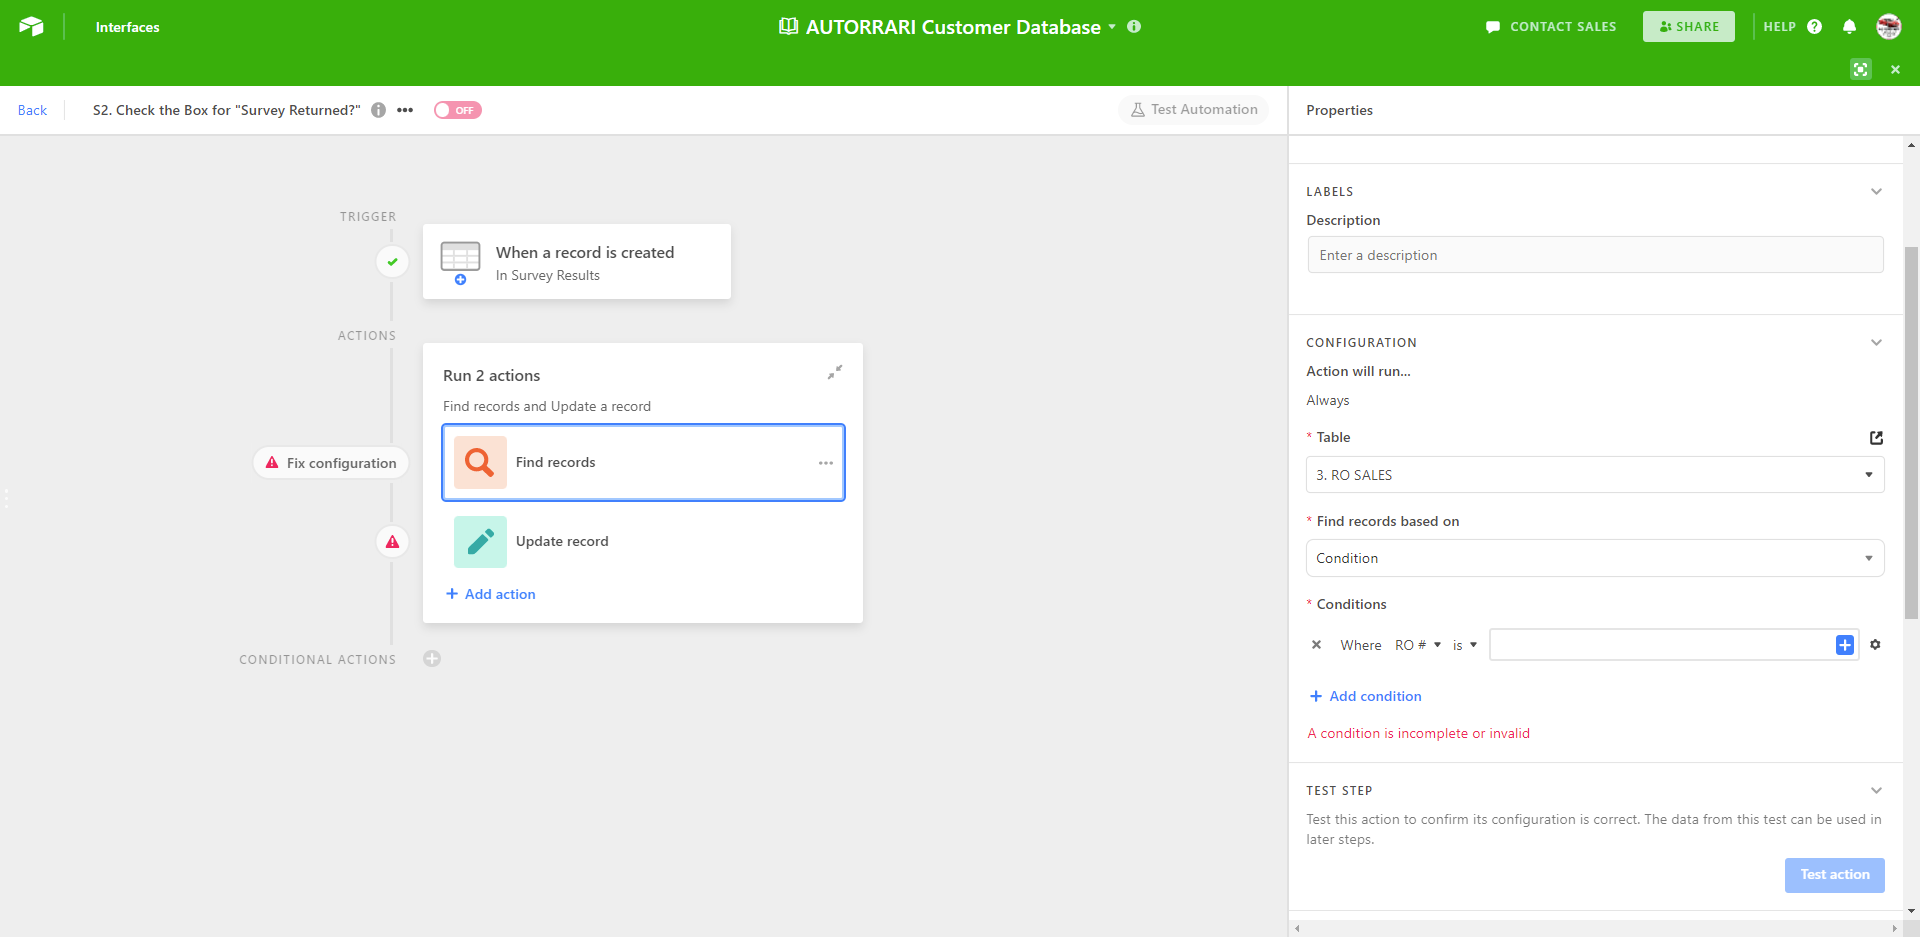The width and height of the screenshot is (1920, 937).
Task: Close the automation panel with the X
Action: 1895,69
